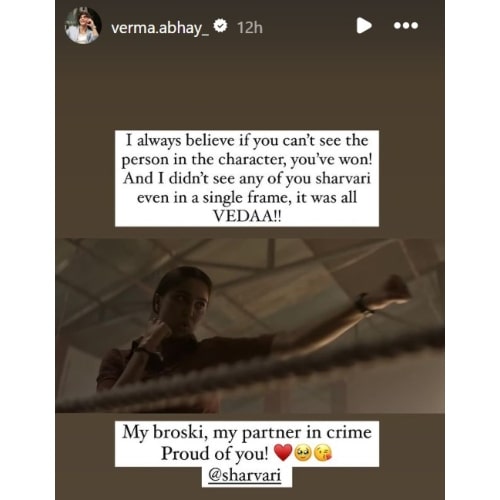The width and height of the screenshot is (500, 500).
Task: Open the three-dot more options menu
Action: pos(406,26)
